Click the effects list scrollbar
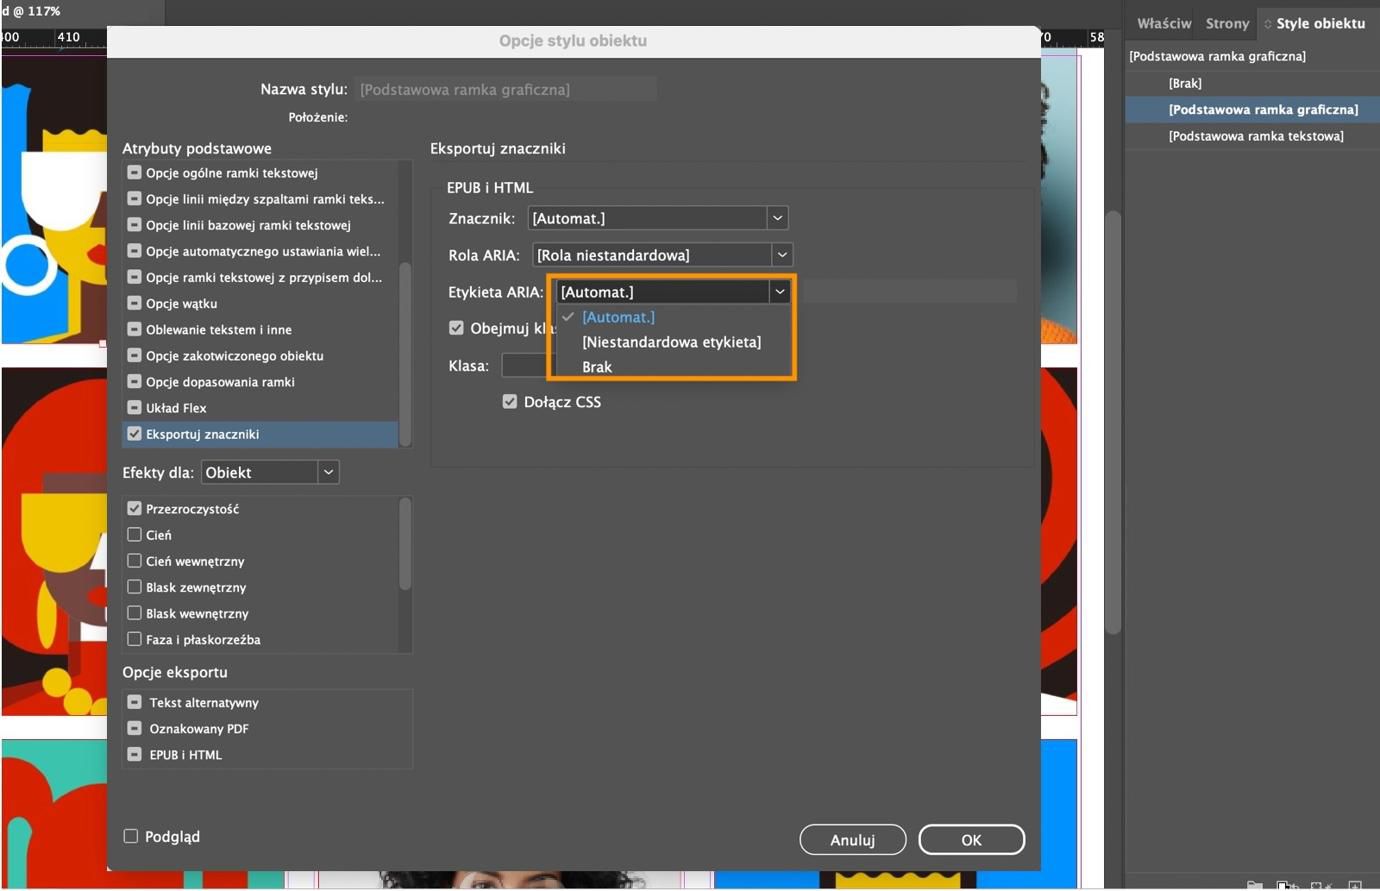The width and height of the screenshot is (1380, 891). click(405, 544)
